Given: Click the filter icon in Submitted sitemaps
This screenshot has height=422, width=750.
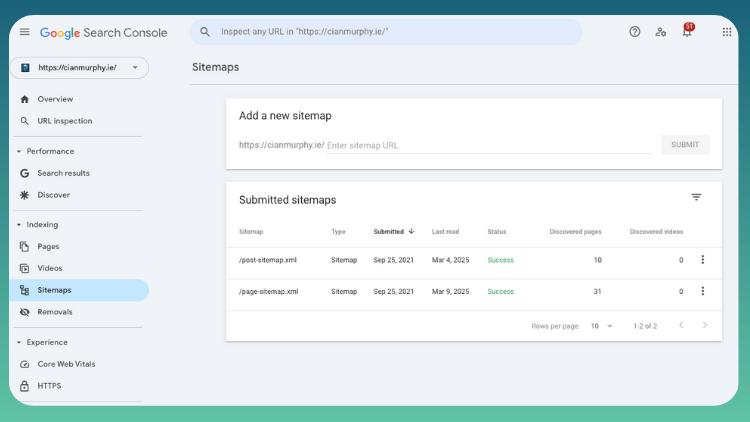Looking at the screenshot, I should tap(696, 198).
